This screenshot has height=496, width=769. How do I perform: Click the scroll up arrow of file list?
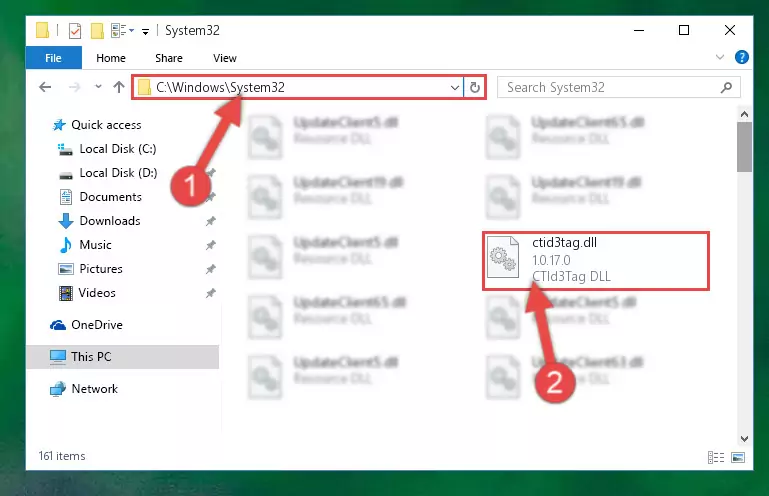click(x=744, y=114)
